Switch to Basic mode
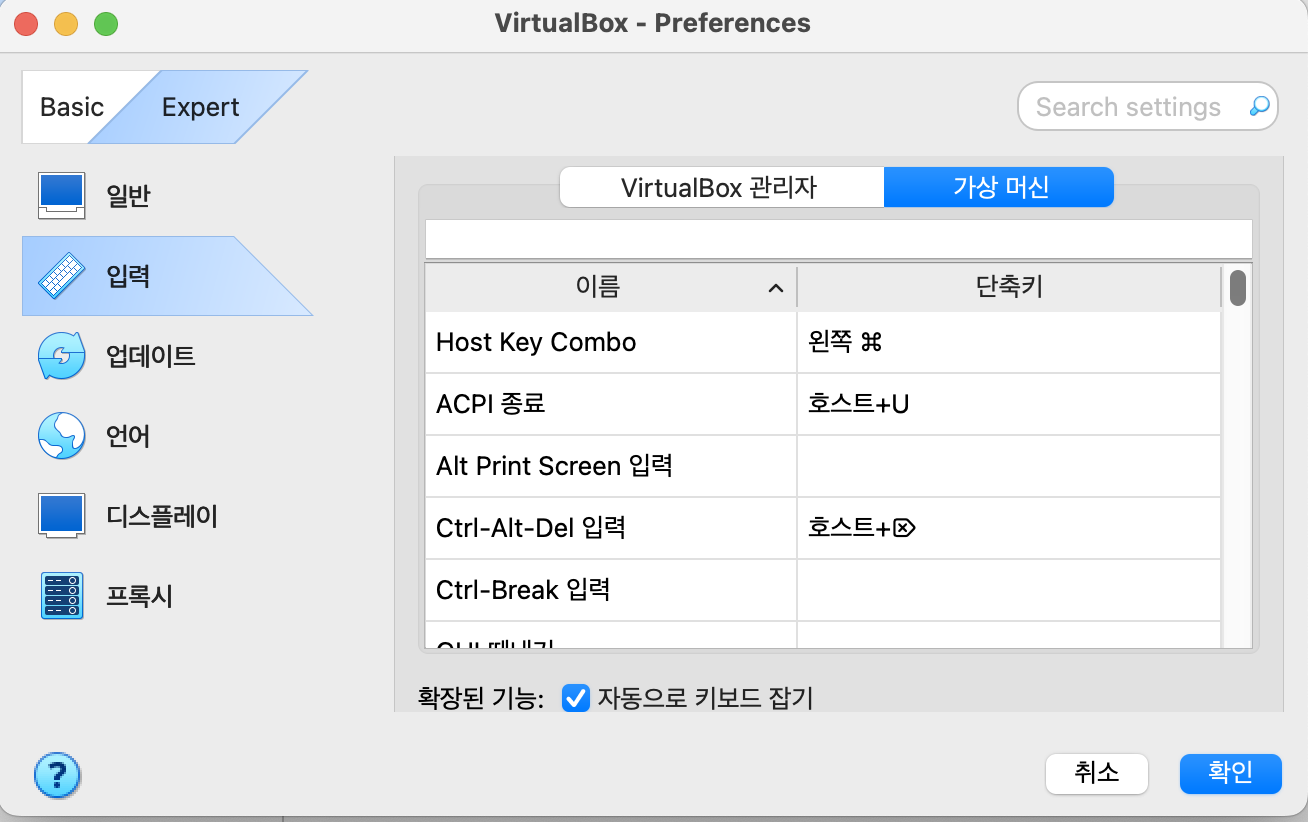 72,107
